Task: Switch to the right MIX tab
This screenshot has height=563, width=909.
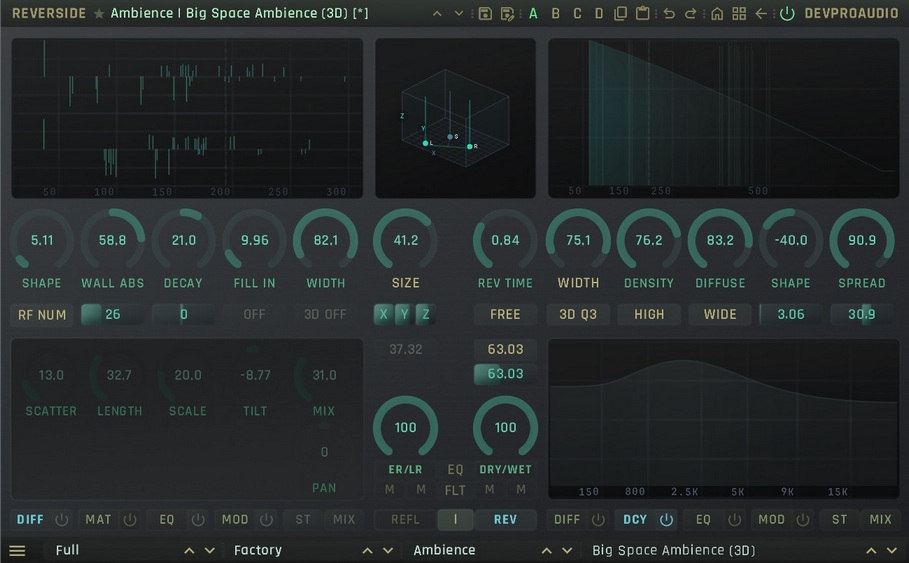Action: coord(880,520)
